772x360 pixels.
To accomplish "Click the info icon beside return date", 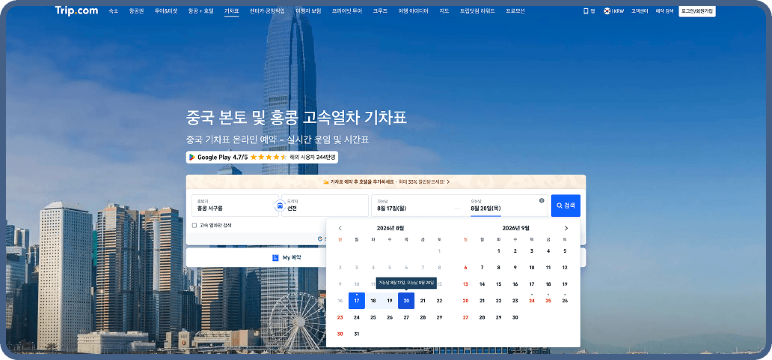I will pyautogui.click(x=542, y=200).
